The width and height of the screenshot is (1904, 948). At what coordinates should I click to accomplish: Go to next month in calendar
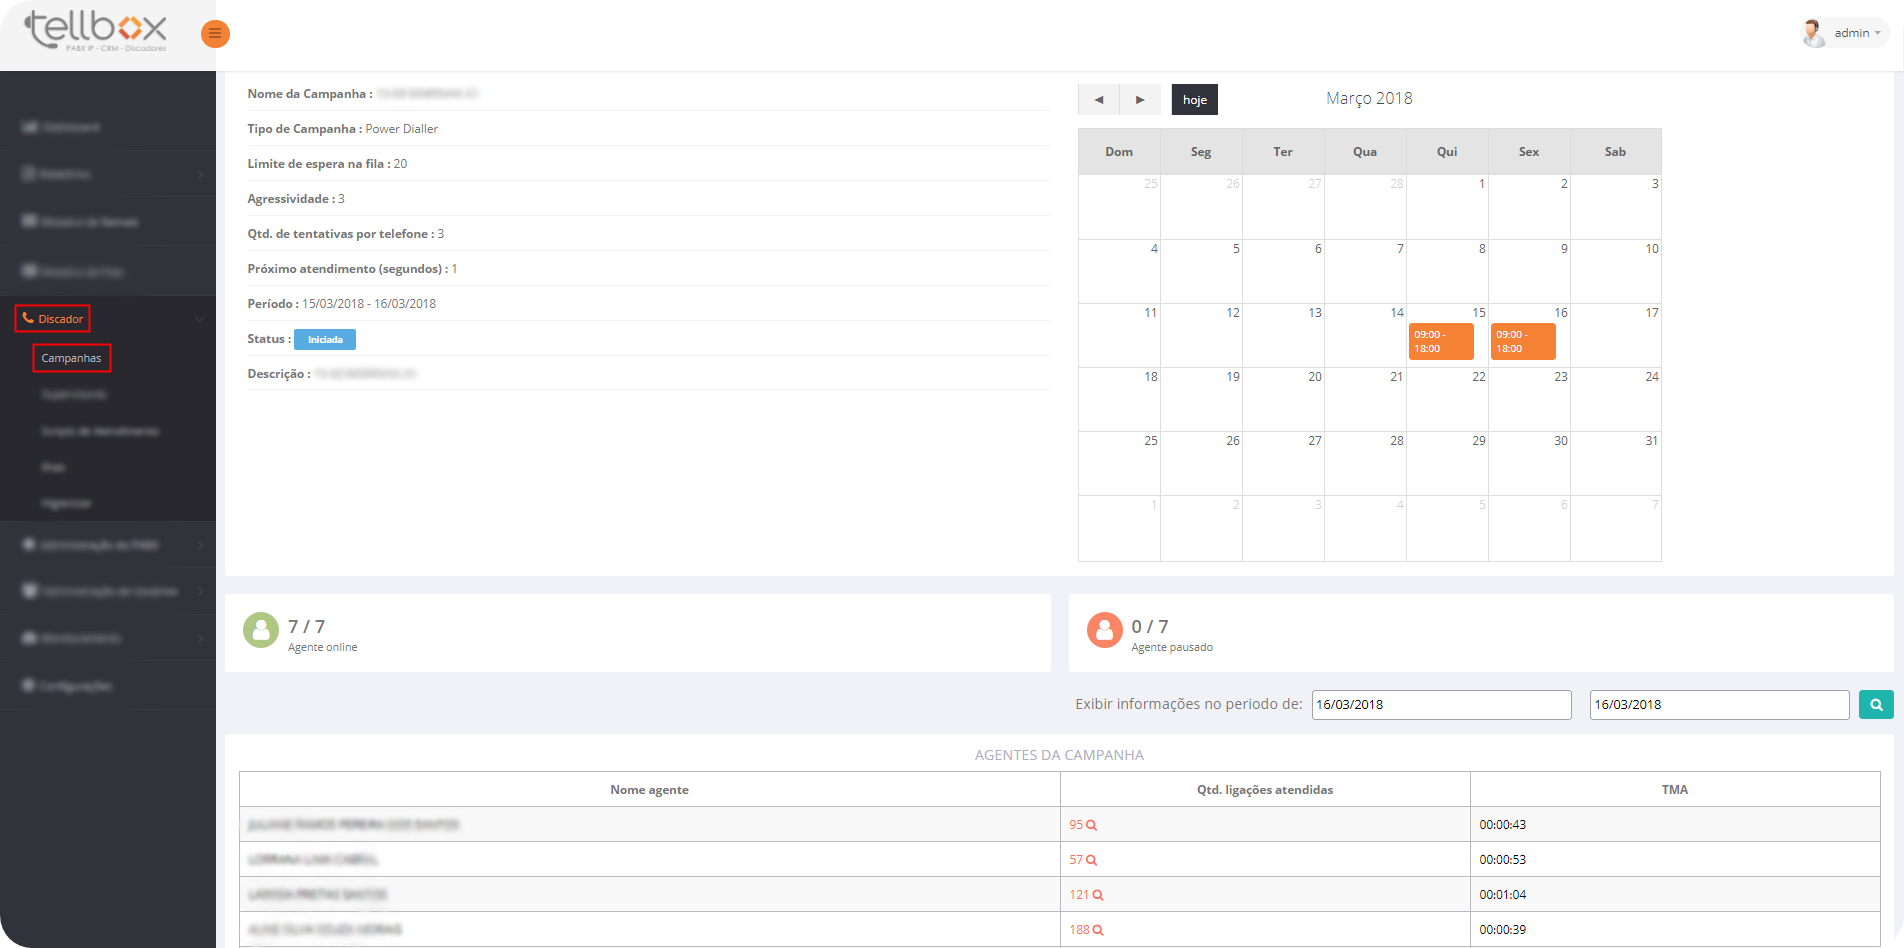tap(1140, 100)
